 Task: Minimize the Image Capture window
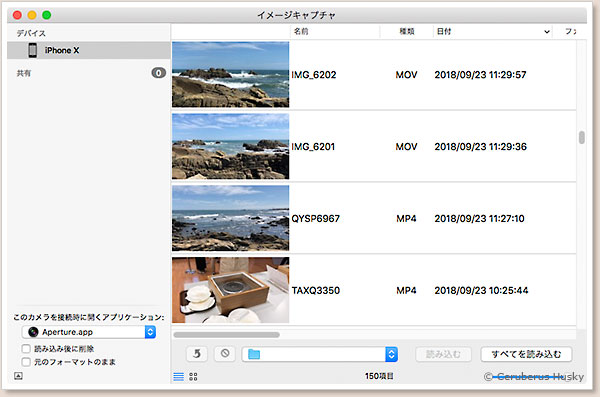pyautogui.click(x=32, y=15)
